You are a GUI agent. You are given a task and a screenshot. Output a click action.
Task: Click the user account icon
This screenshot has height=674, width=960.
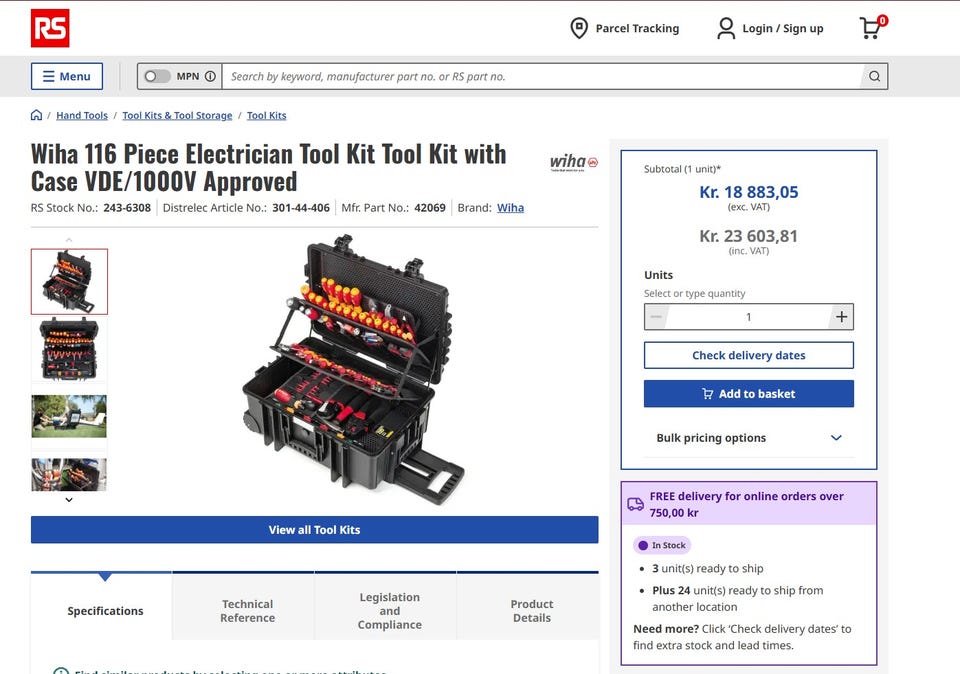[x=726, y=28]
